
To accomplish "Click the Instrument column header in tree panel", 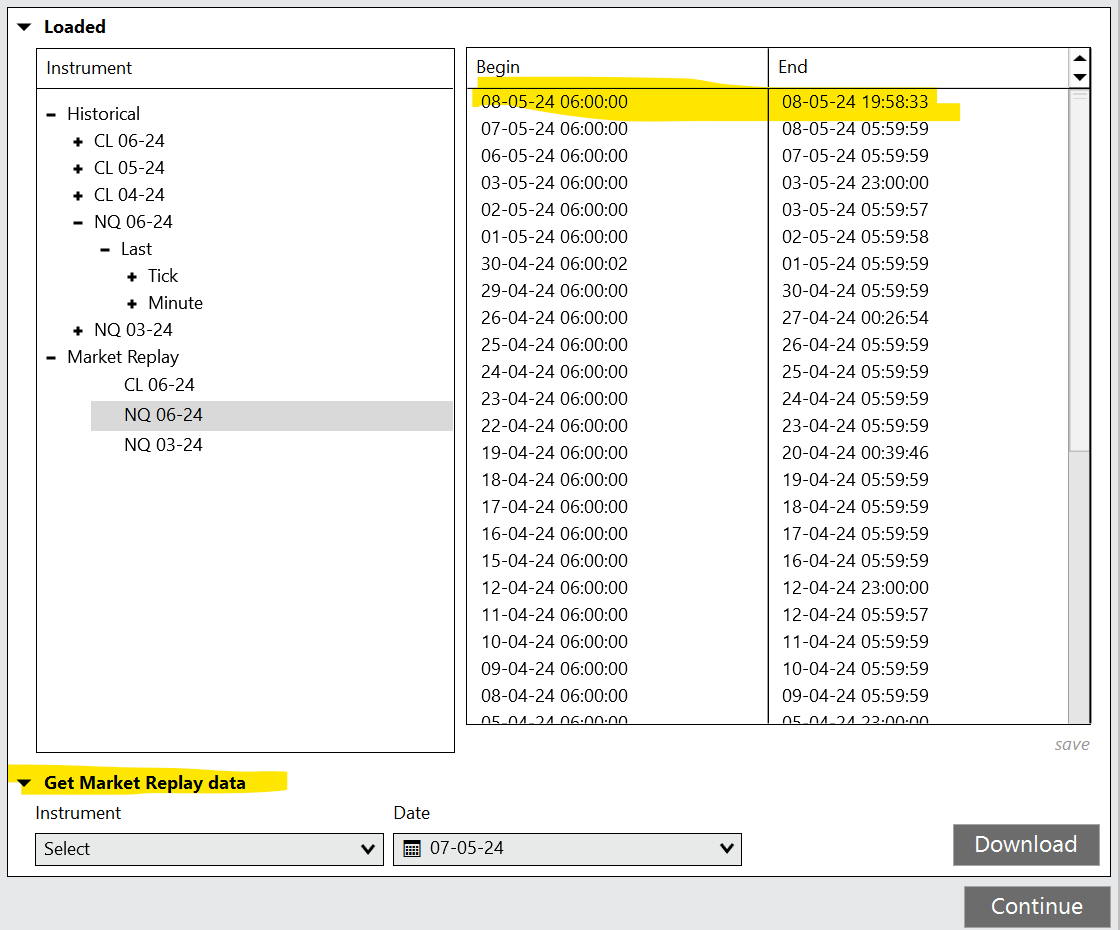I will [x=245, y=69].
